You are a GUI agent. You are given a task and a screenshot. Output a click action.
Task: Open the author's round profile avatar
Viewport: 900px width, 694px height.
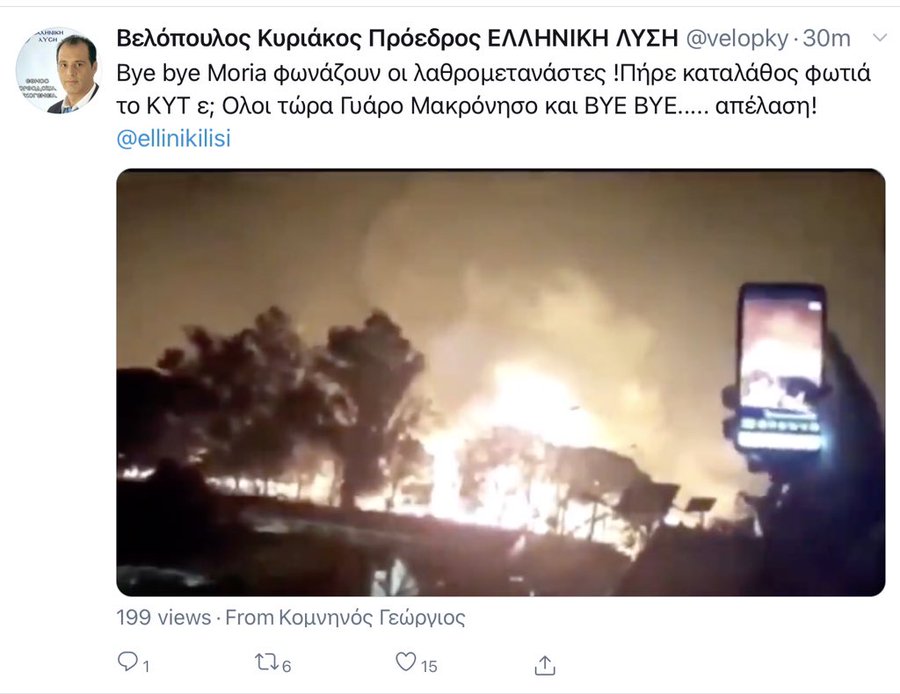click(58, 70)
